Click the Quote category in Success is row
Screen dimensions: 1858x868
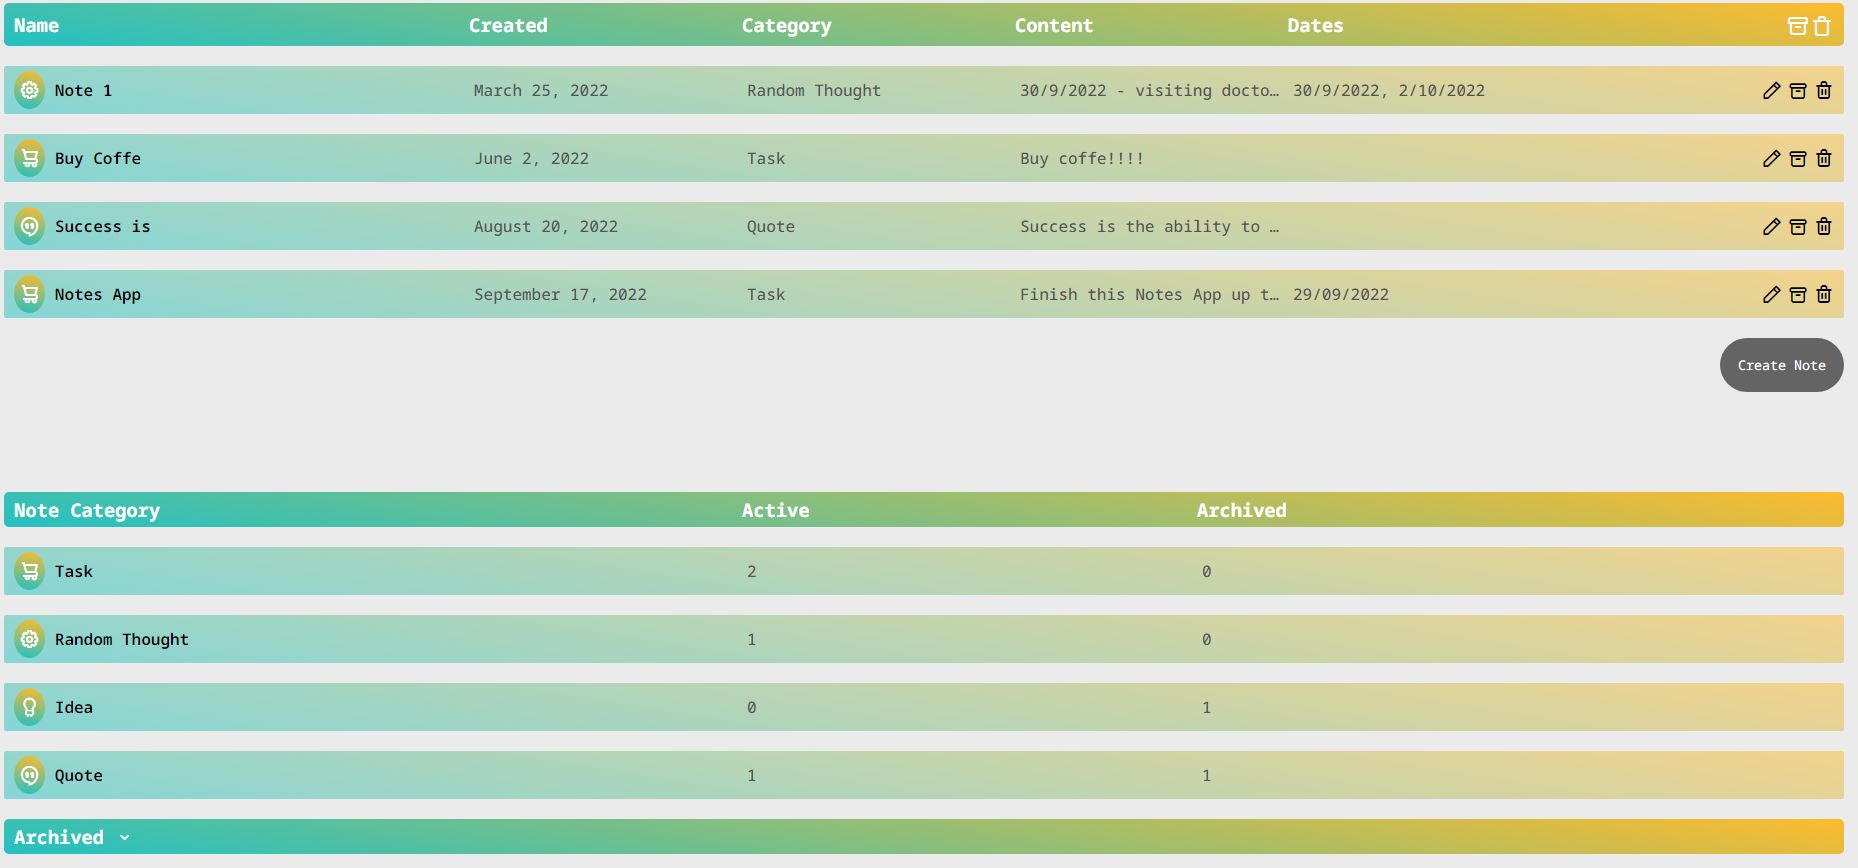click(x=771, y=227)
